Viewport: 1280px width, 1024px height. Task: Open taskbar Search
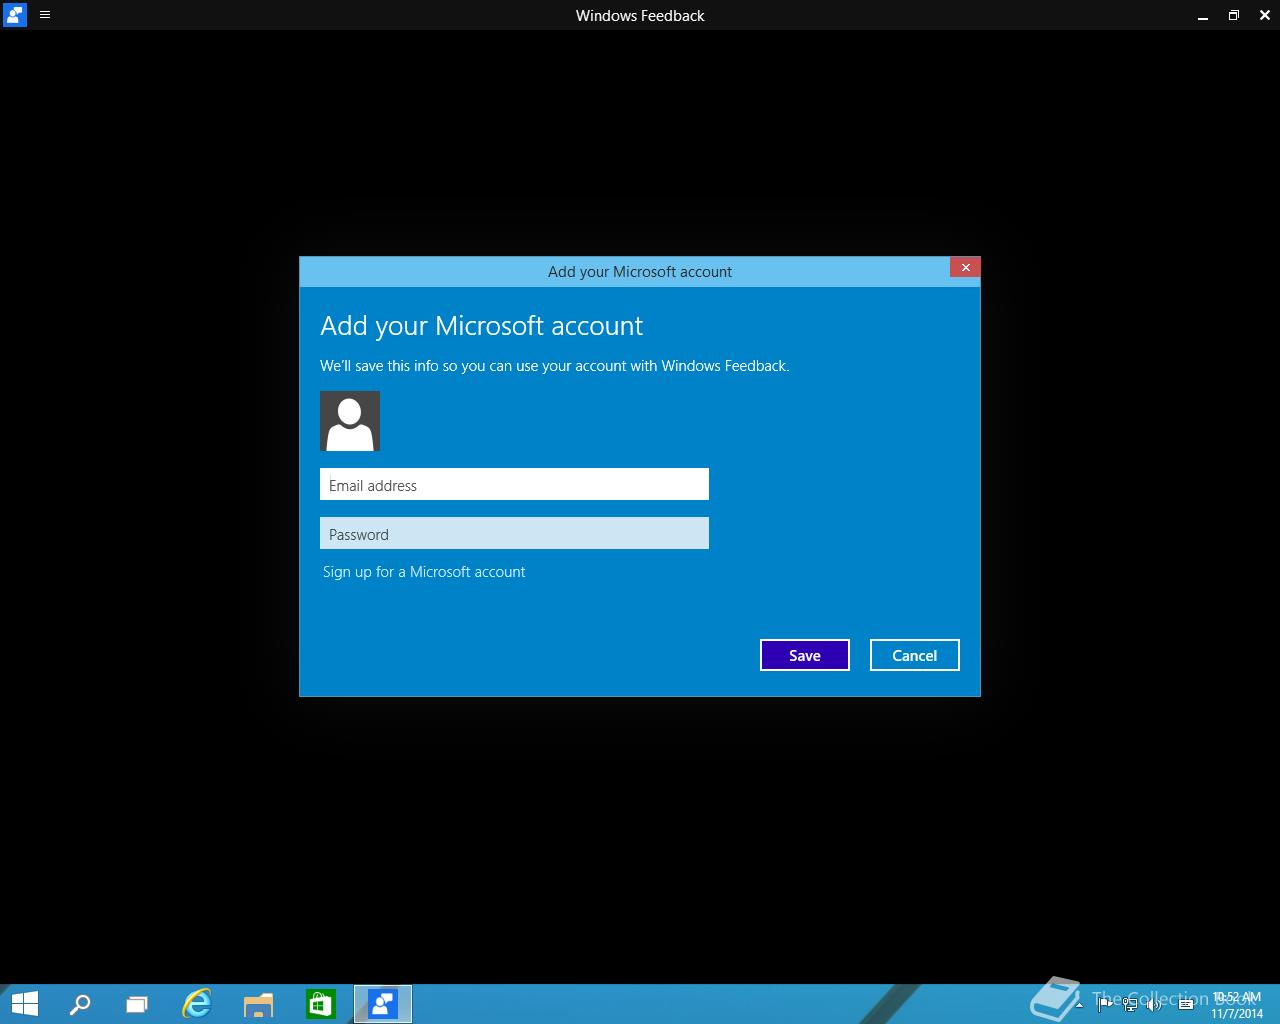coord(79,1003)
